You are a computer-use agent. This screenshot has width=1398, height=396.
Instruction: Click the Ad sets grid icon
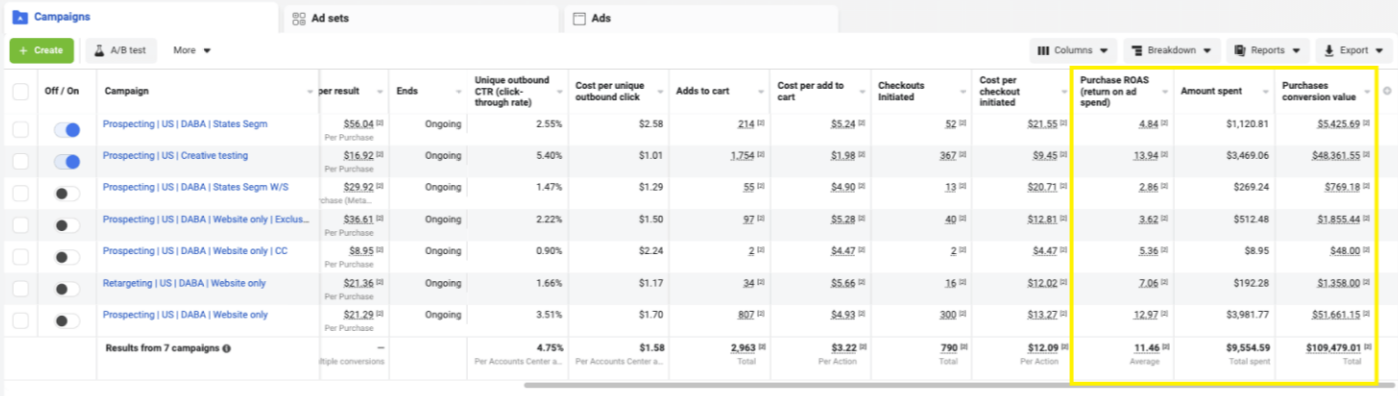click(x=299, y=18)
